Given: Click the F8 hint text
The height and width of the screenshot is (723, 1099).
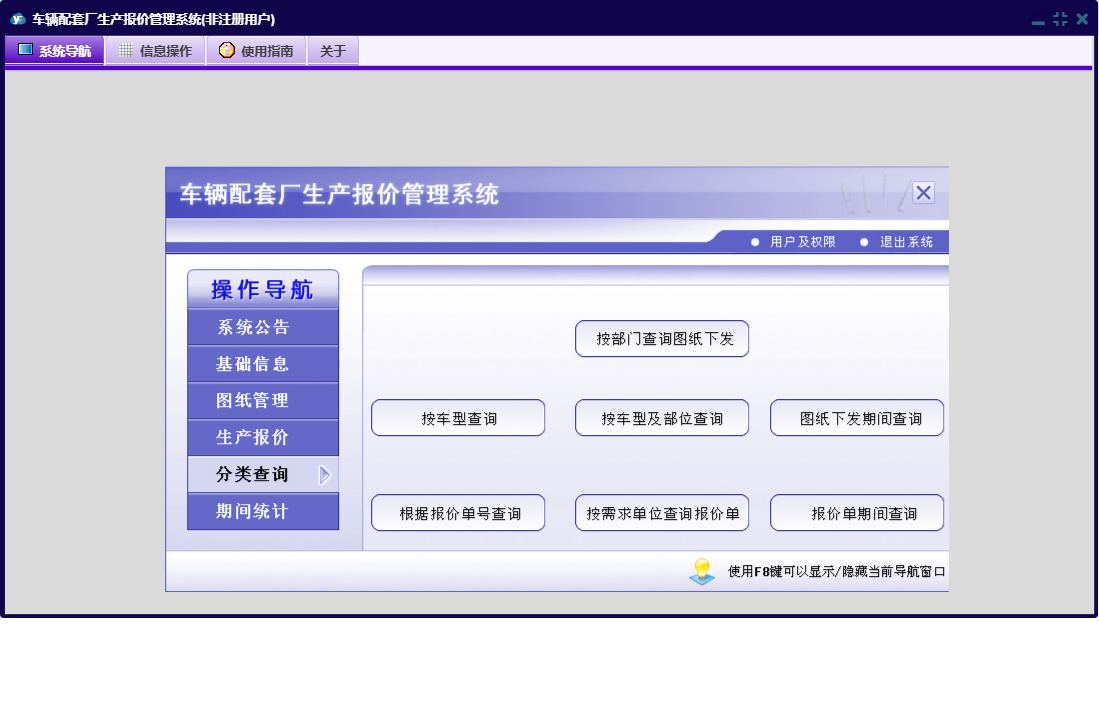Looking at the screenshot, I should (x=836, y=572).
